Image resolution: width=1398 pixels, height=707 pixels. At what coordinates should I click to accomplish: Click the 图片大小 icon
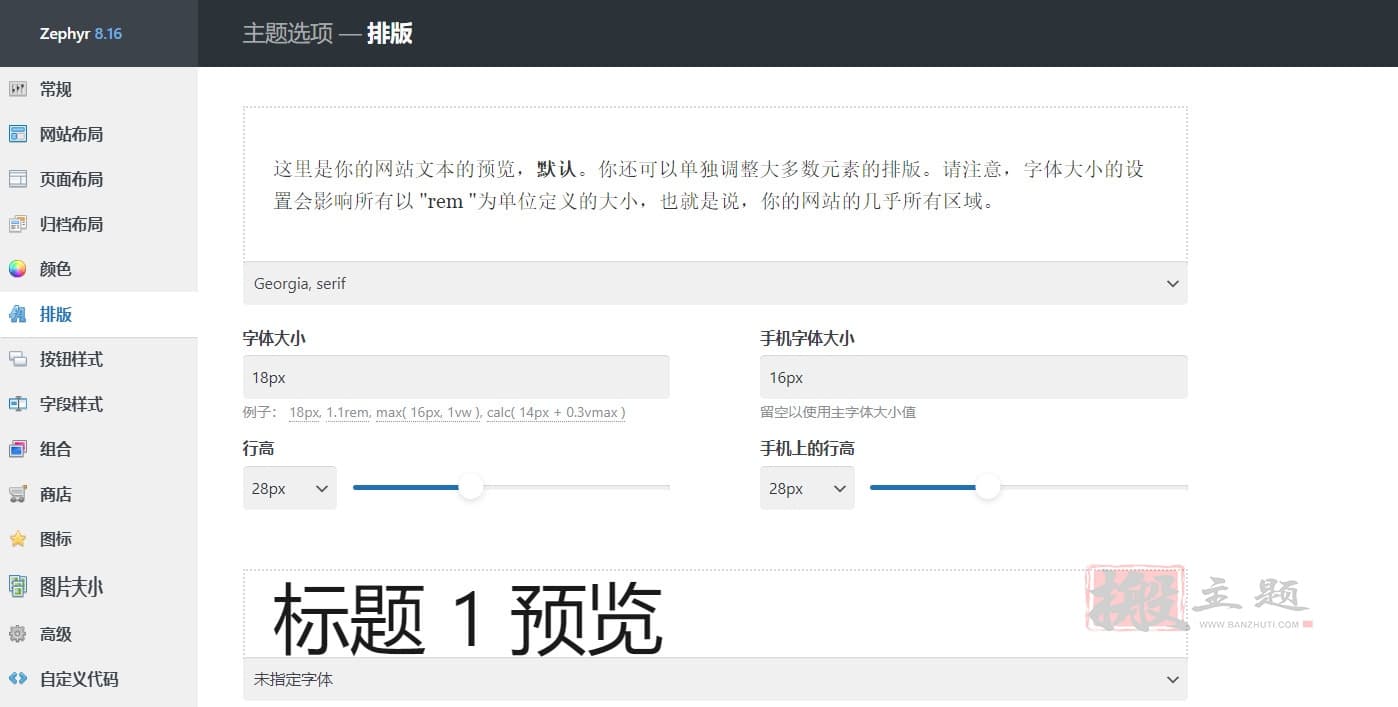18,587
